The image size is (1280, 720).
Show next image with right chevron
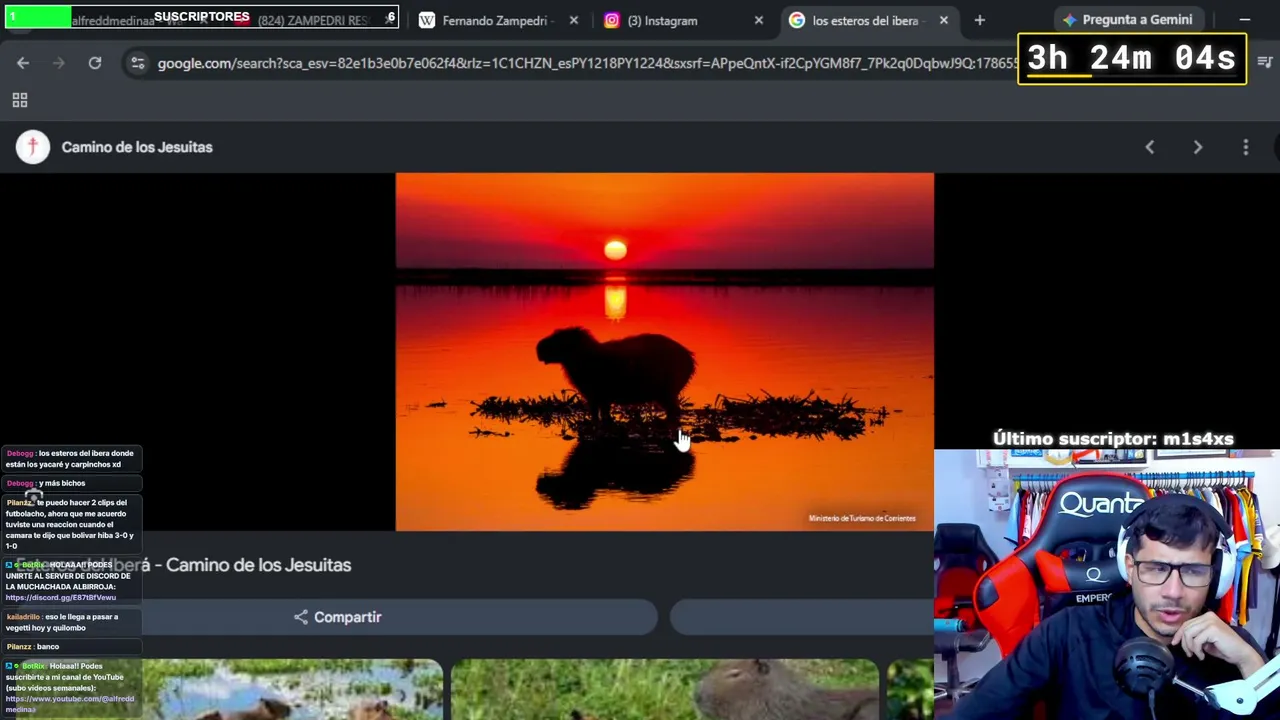[1198, 147]
